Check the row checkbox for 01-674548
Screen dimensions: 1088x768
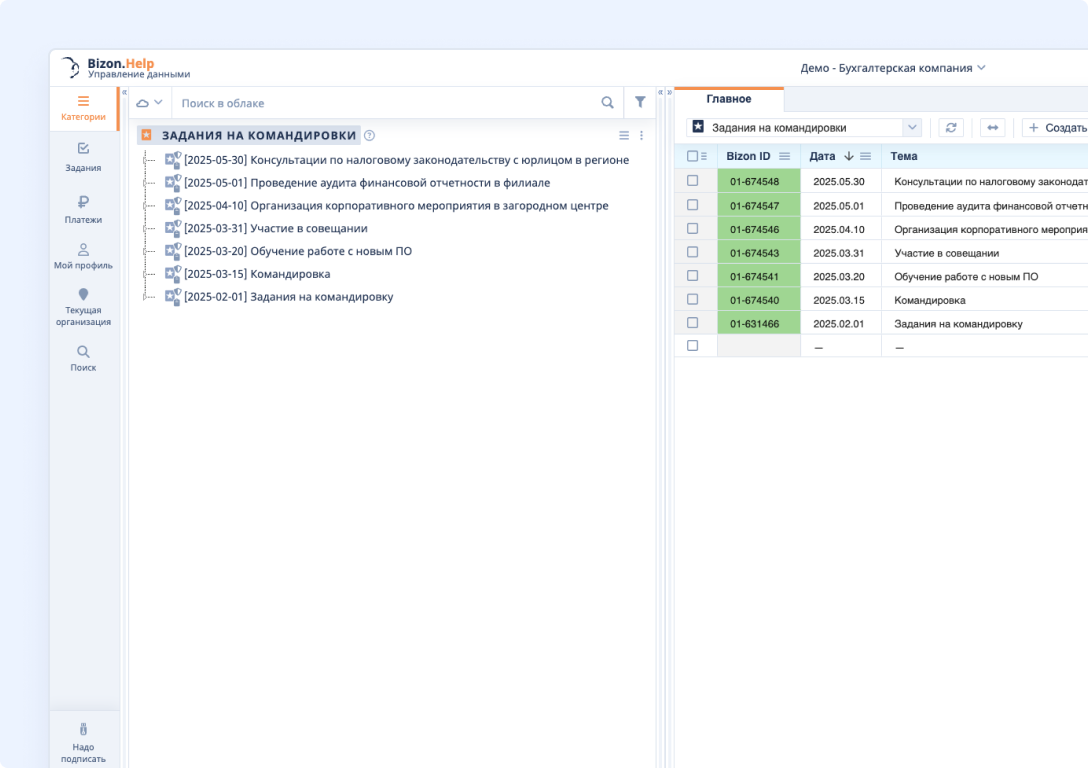tap(692, 181)
